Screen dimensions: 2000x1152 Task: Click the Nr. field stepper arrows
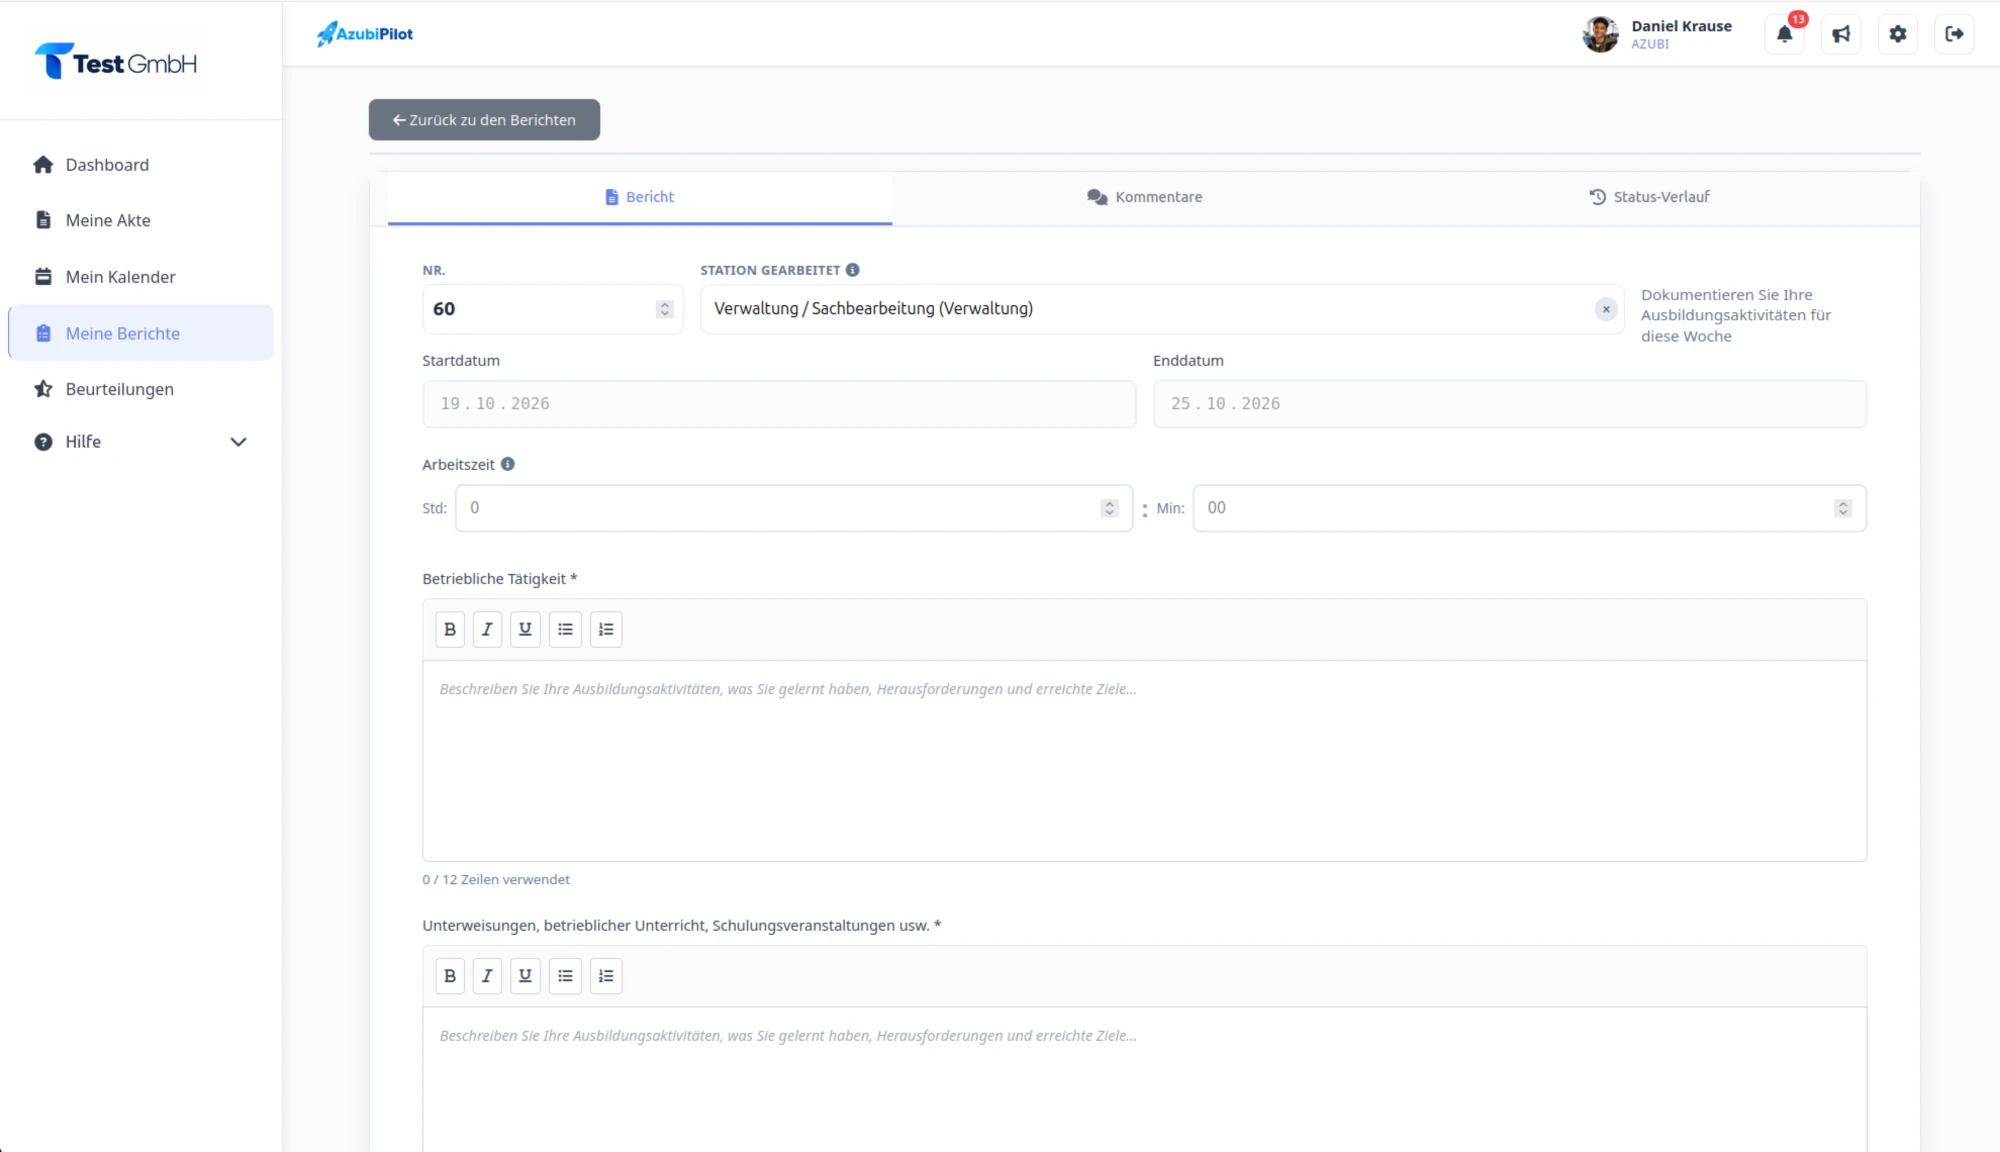coord(665,309)
